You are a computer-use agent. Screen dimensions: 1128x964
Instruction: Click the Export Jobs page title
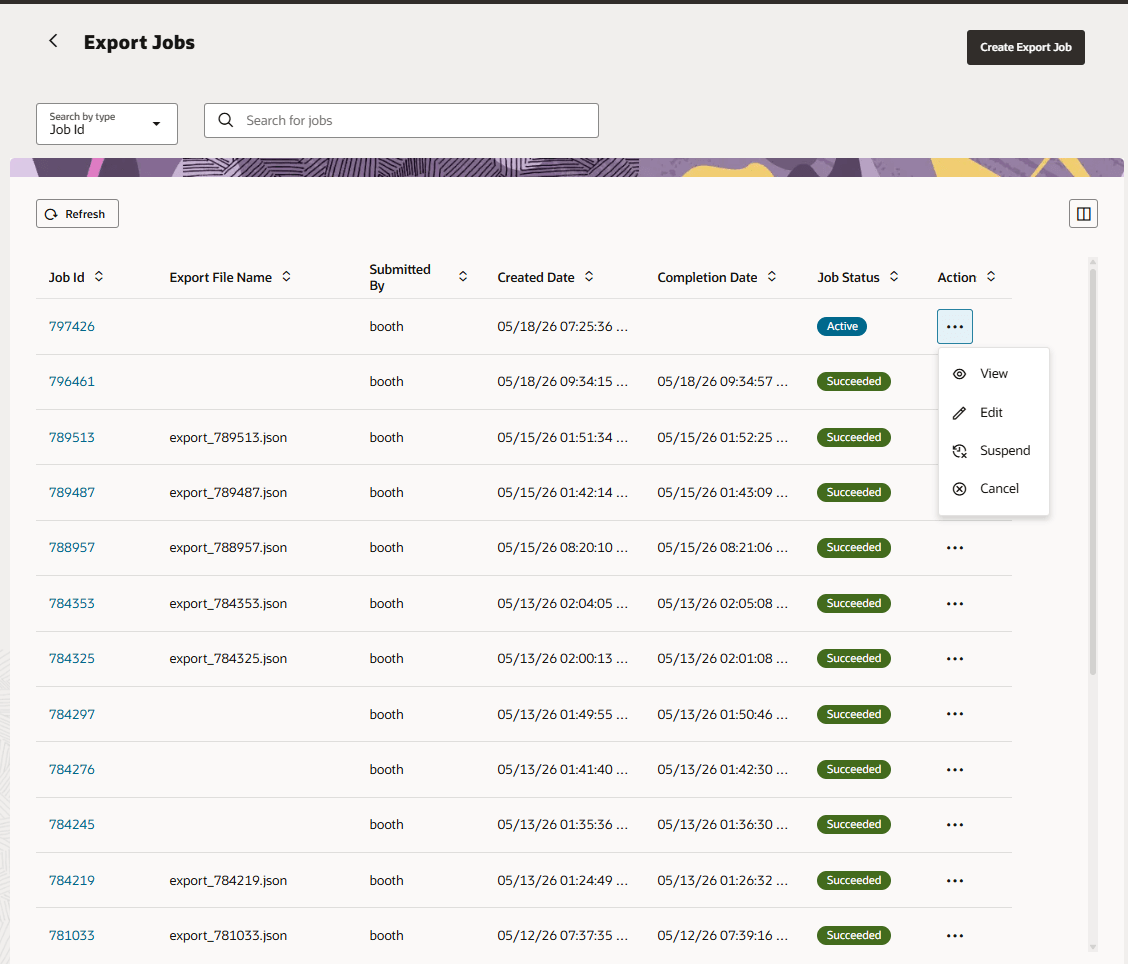[139, 42]
